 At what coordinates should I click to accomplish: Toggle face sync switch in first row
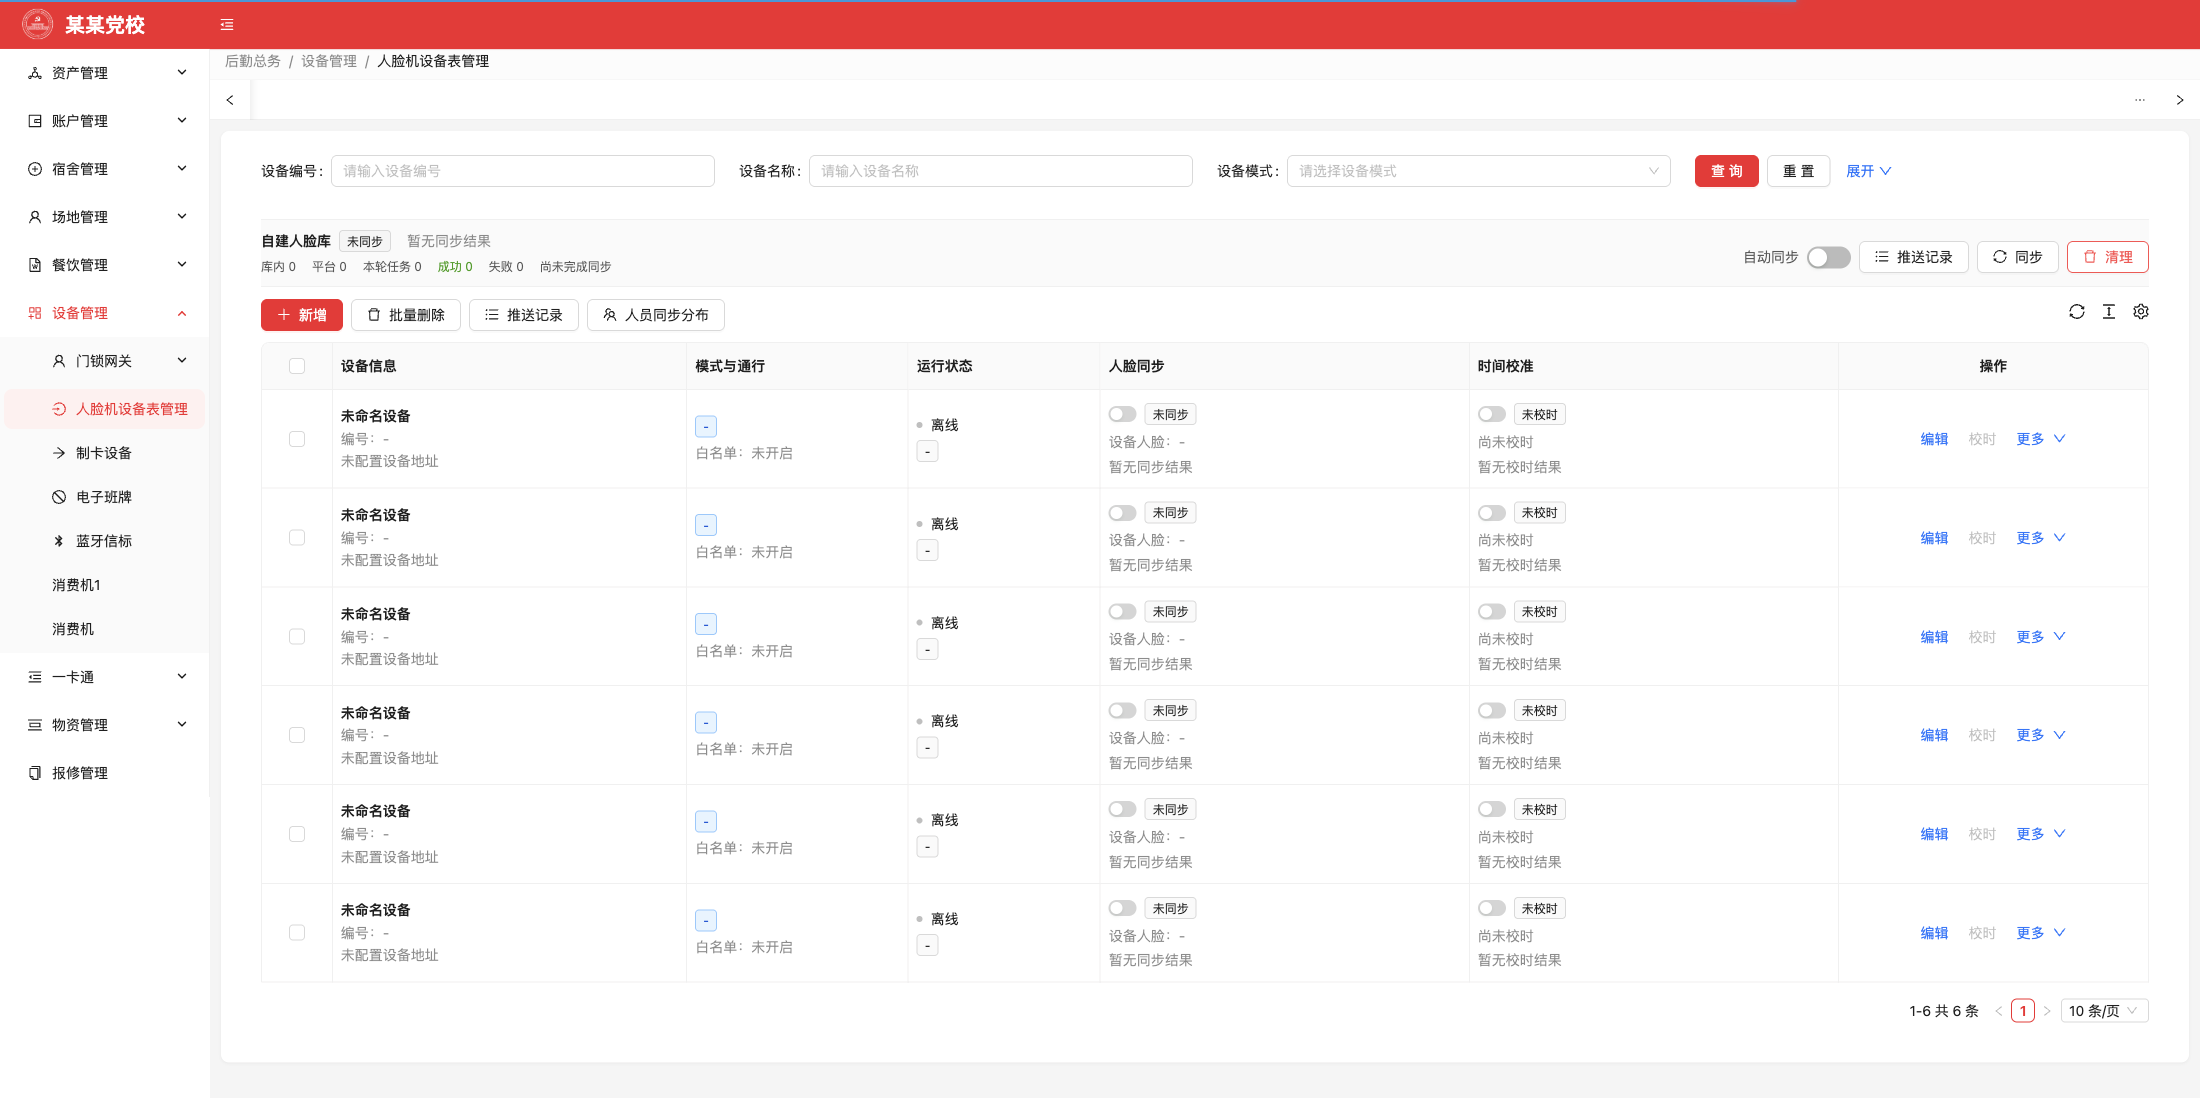tap(1122, 414)
